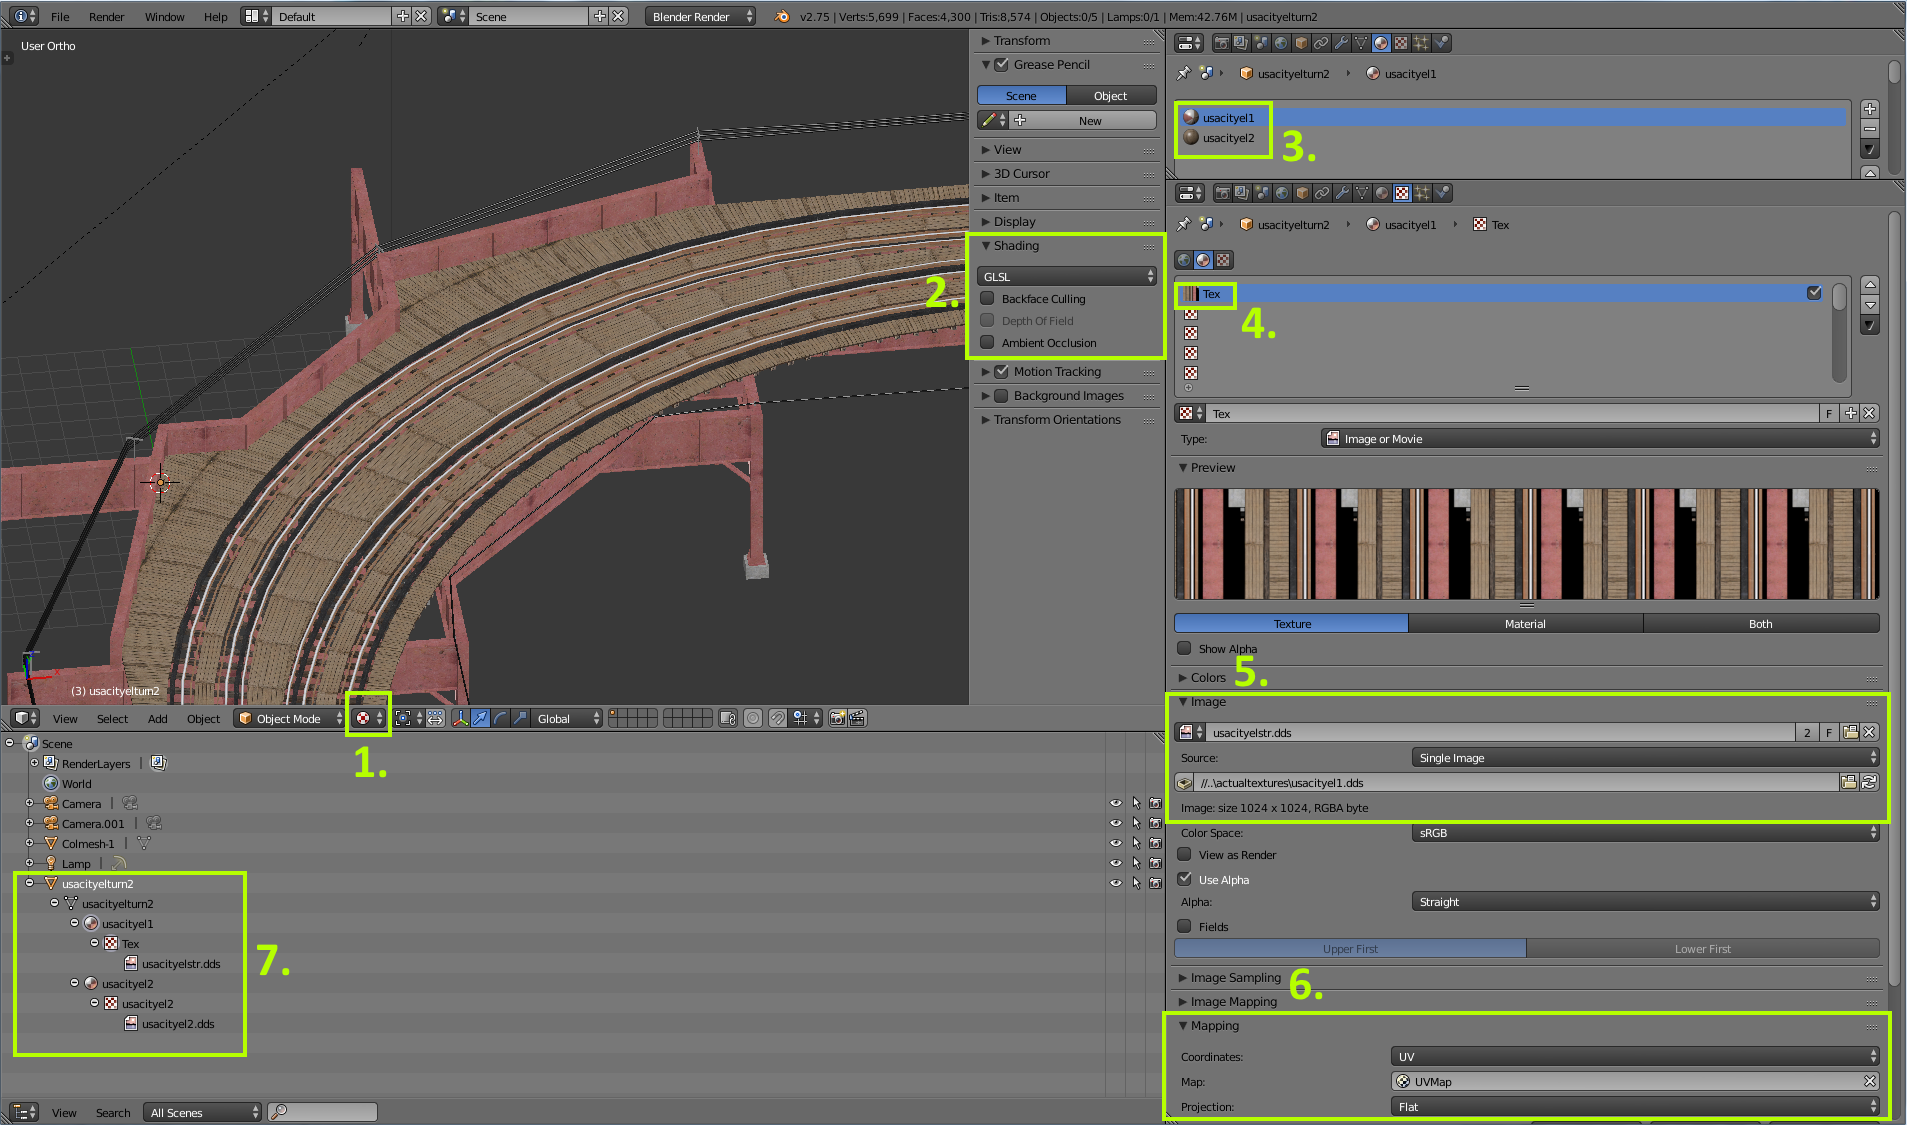Viewport: 1907px width, 1125px height.
Task: Click the texture preview strip image
Action: (1526, 544)
